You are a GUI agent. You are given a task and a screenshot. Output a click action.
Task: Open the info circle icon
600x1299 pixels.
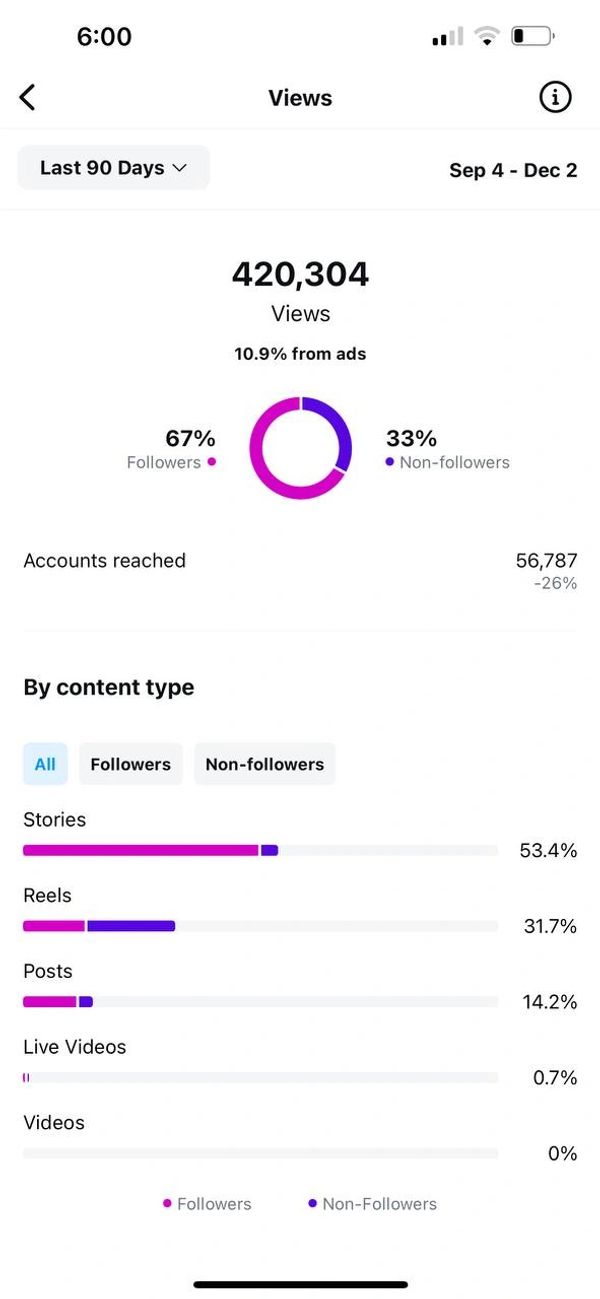(555, 97)
